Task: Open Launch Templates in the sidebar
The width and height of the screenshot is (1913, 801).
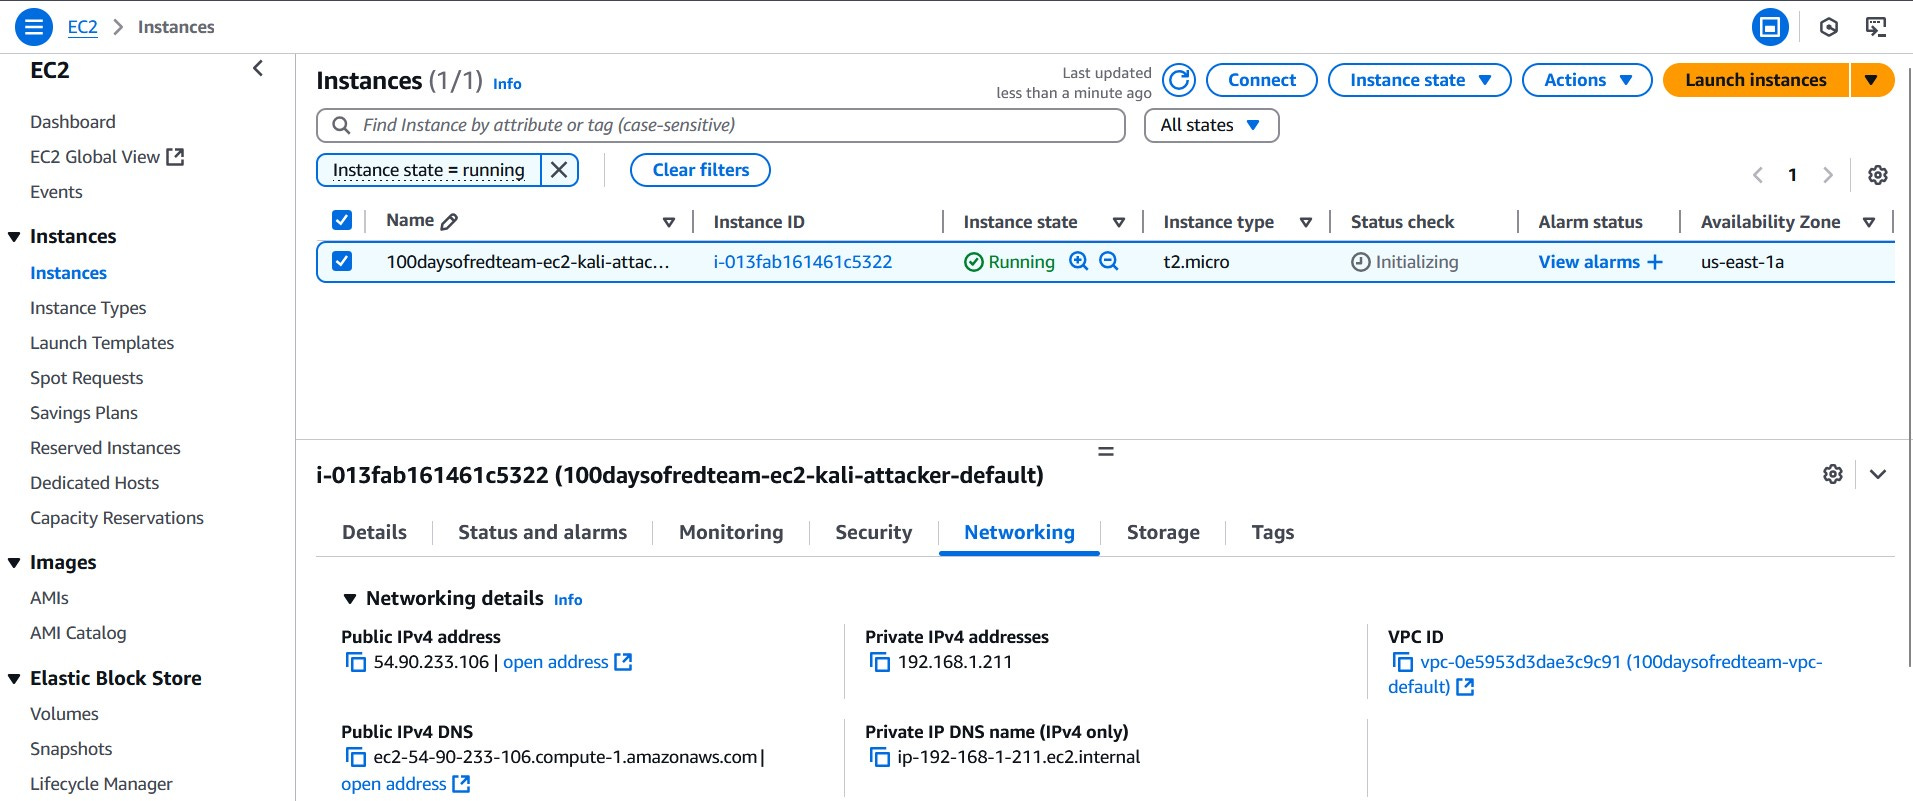Action: (x=102, y=343)
